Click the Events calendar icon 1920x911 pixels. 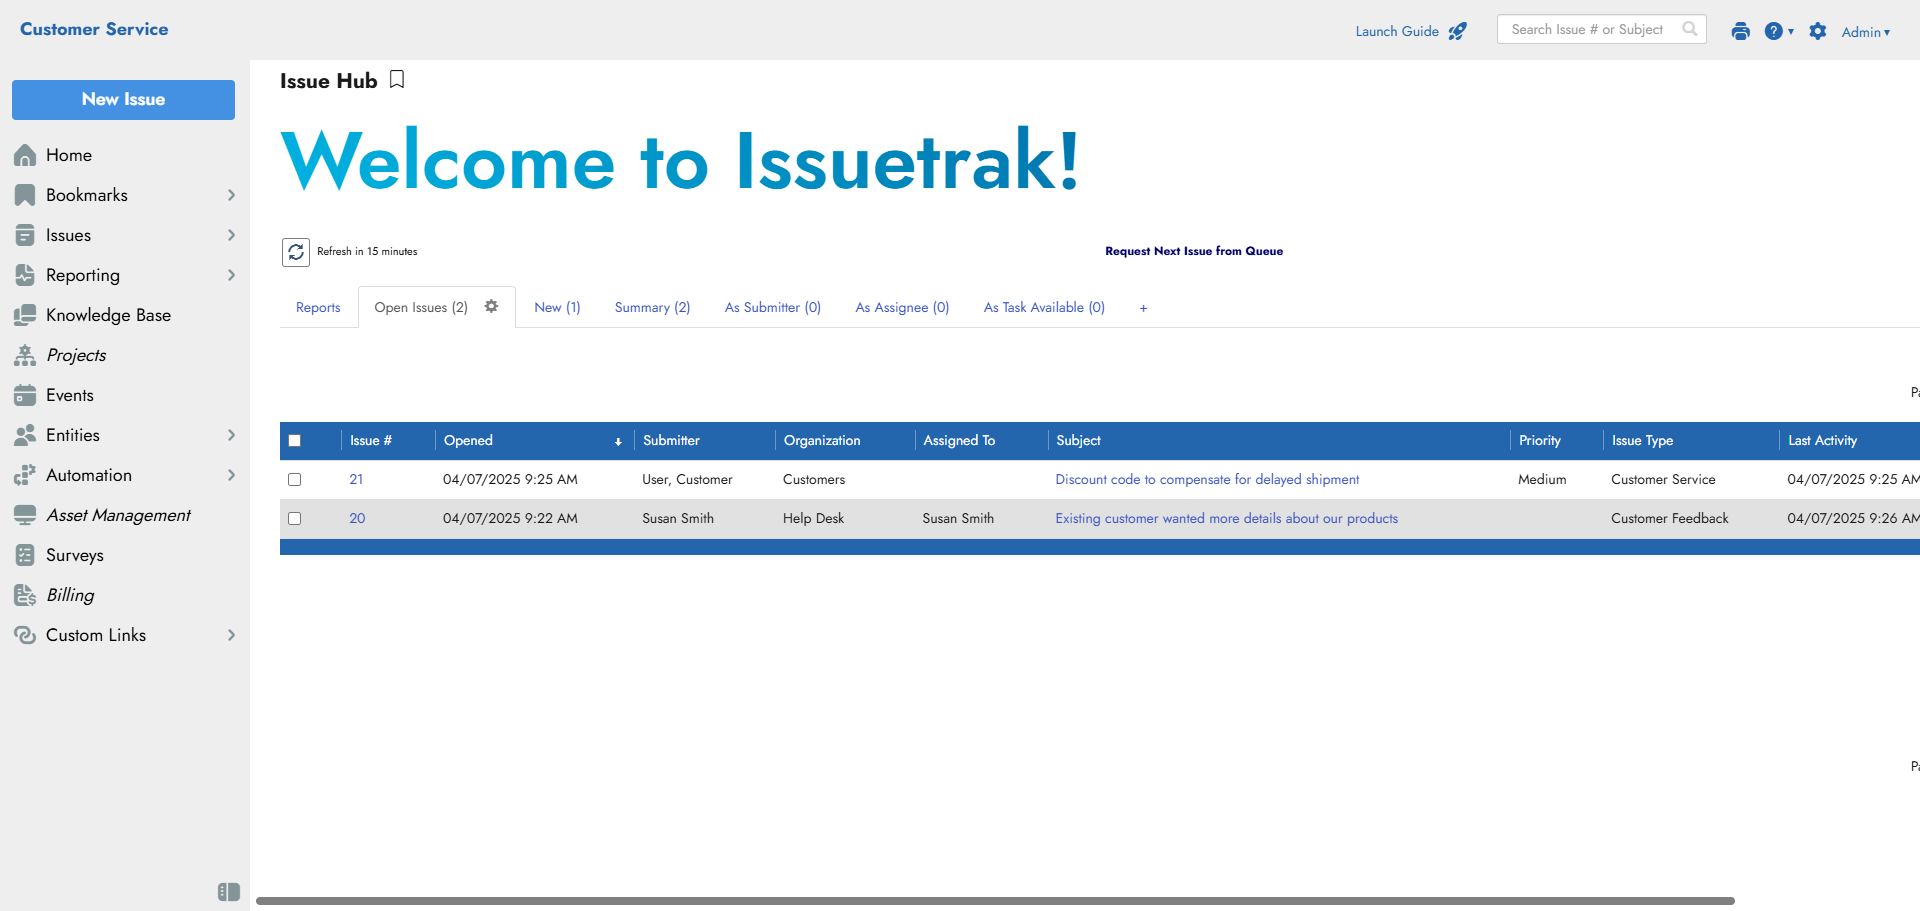pyautogui.click(x=25, y=395)
